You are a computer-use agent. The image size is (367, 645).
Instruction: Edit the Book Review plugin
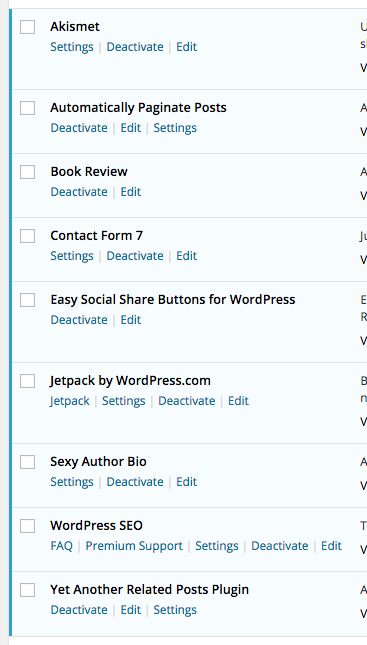click(x=131, y=192)
